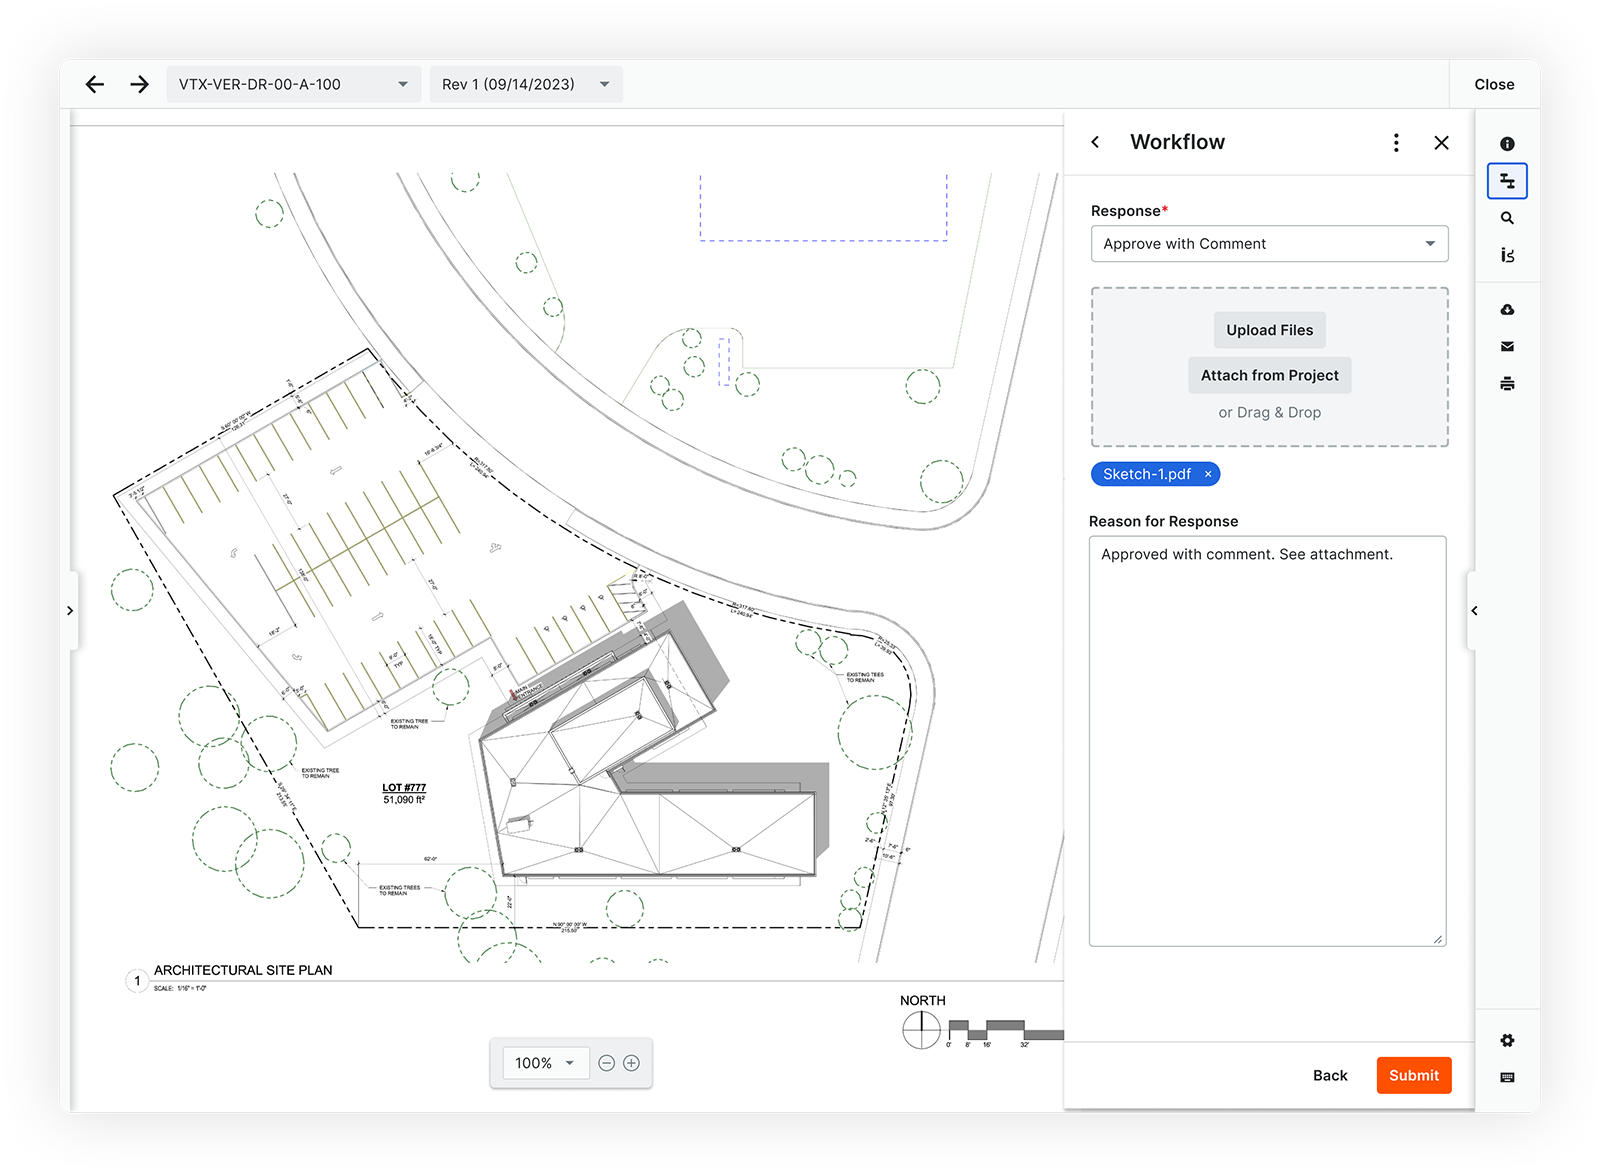Viewport: 1600px width, 1172px height.
Task: Click the Close button in top bar
Action: tap(1494, 85)
